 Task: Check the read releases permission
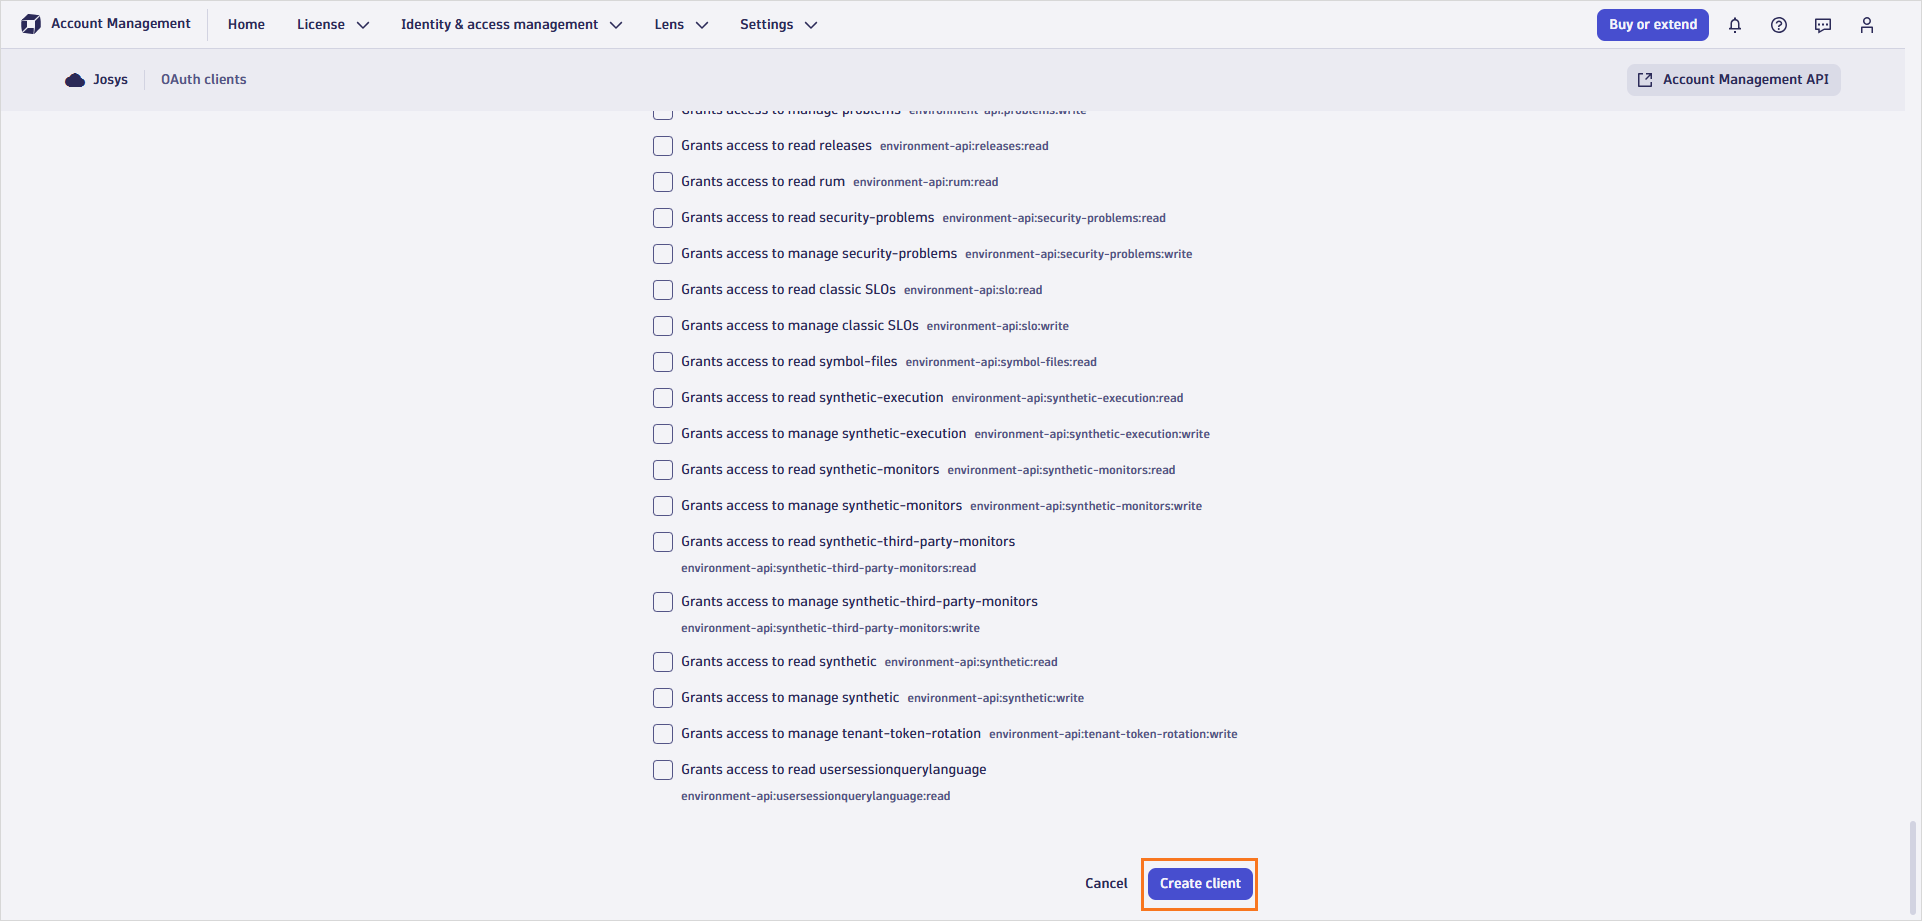tap(663, 146)
